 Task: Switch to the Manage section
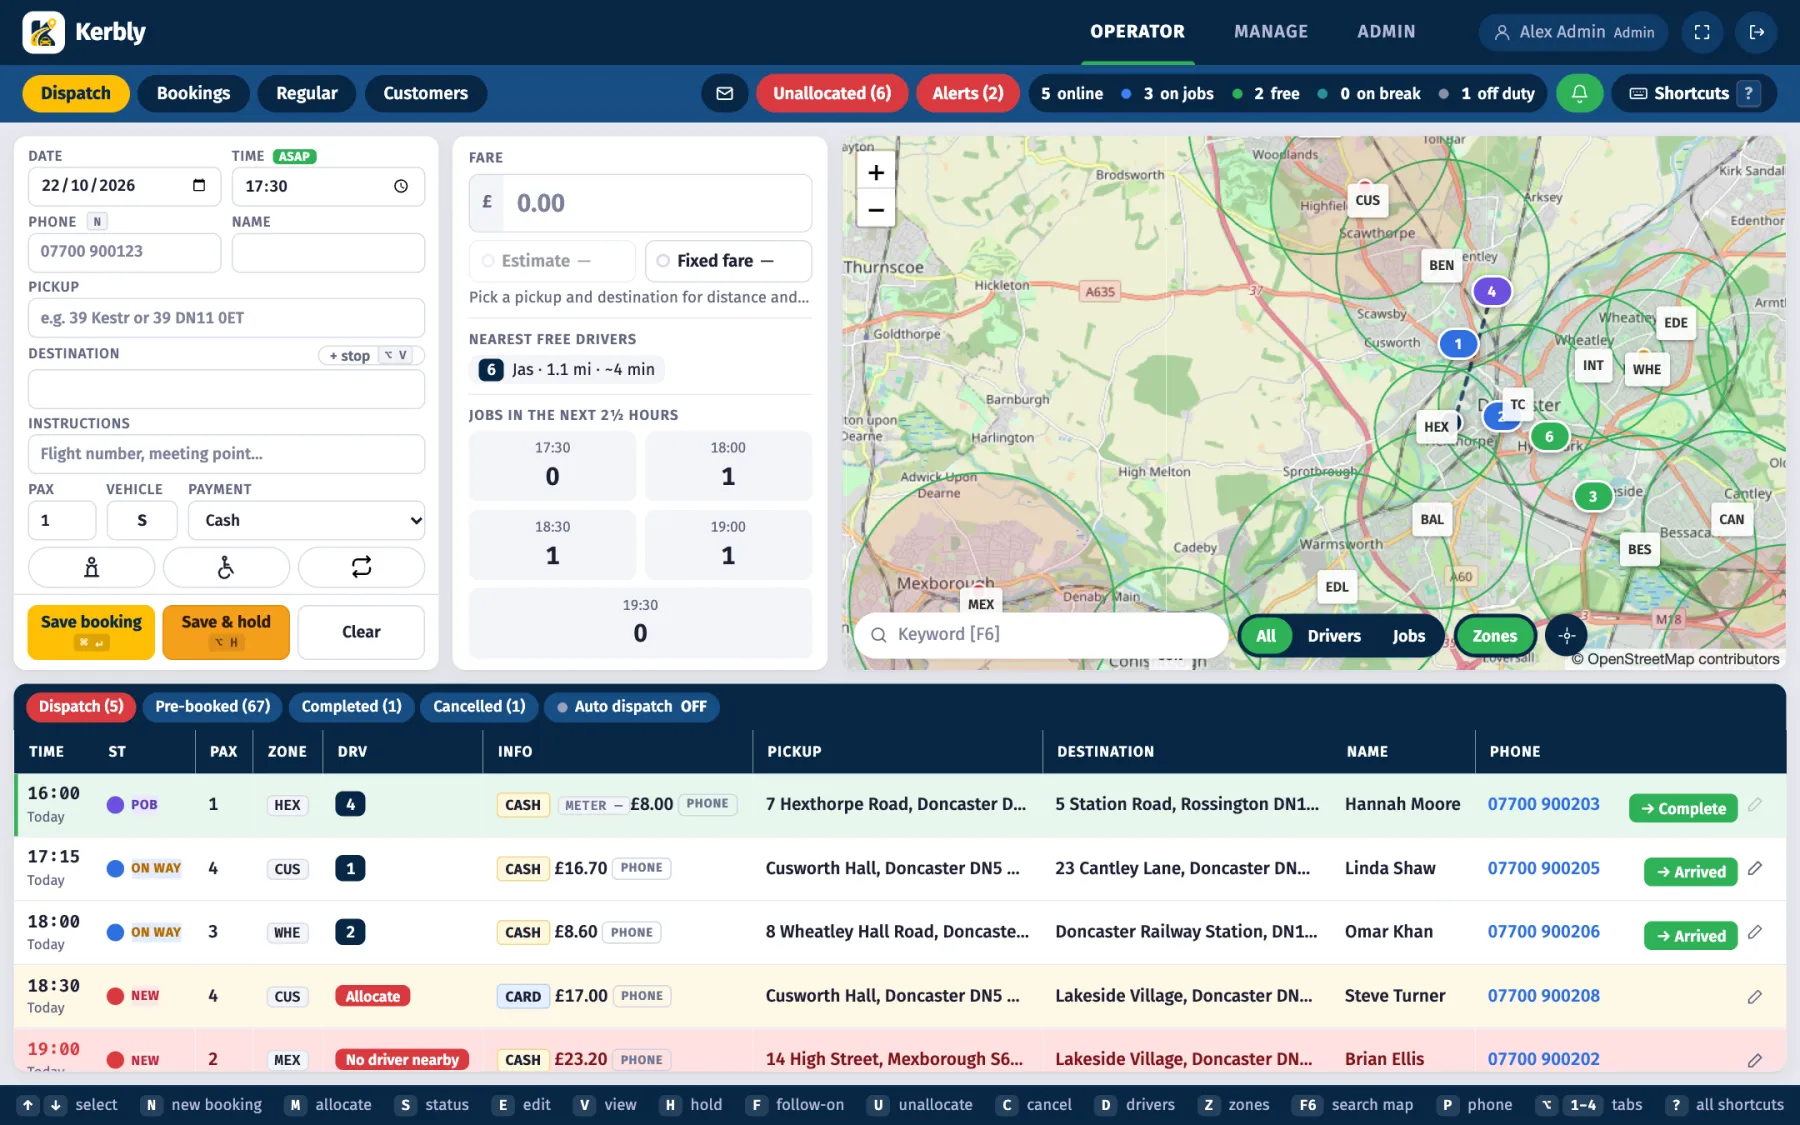[1271, 32]
